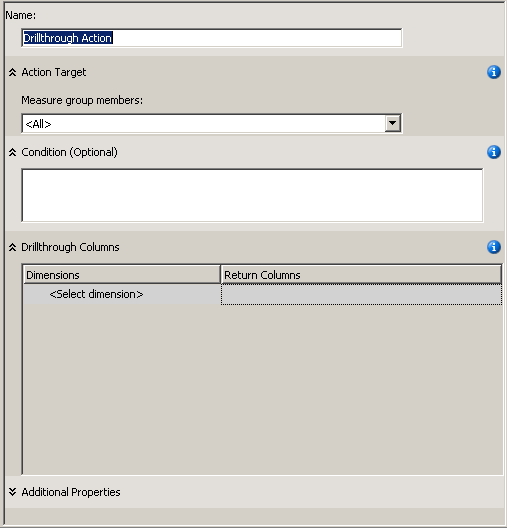The height and width of the screenshot is (528, 507).
Task: Click the Drillthrough Columns info icon
Action: [x=494, y=247]
